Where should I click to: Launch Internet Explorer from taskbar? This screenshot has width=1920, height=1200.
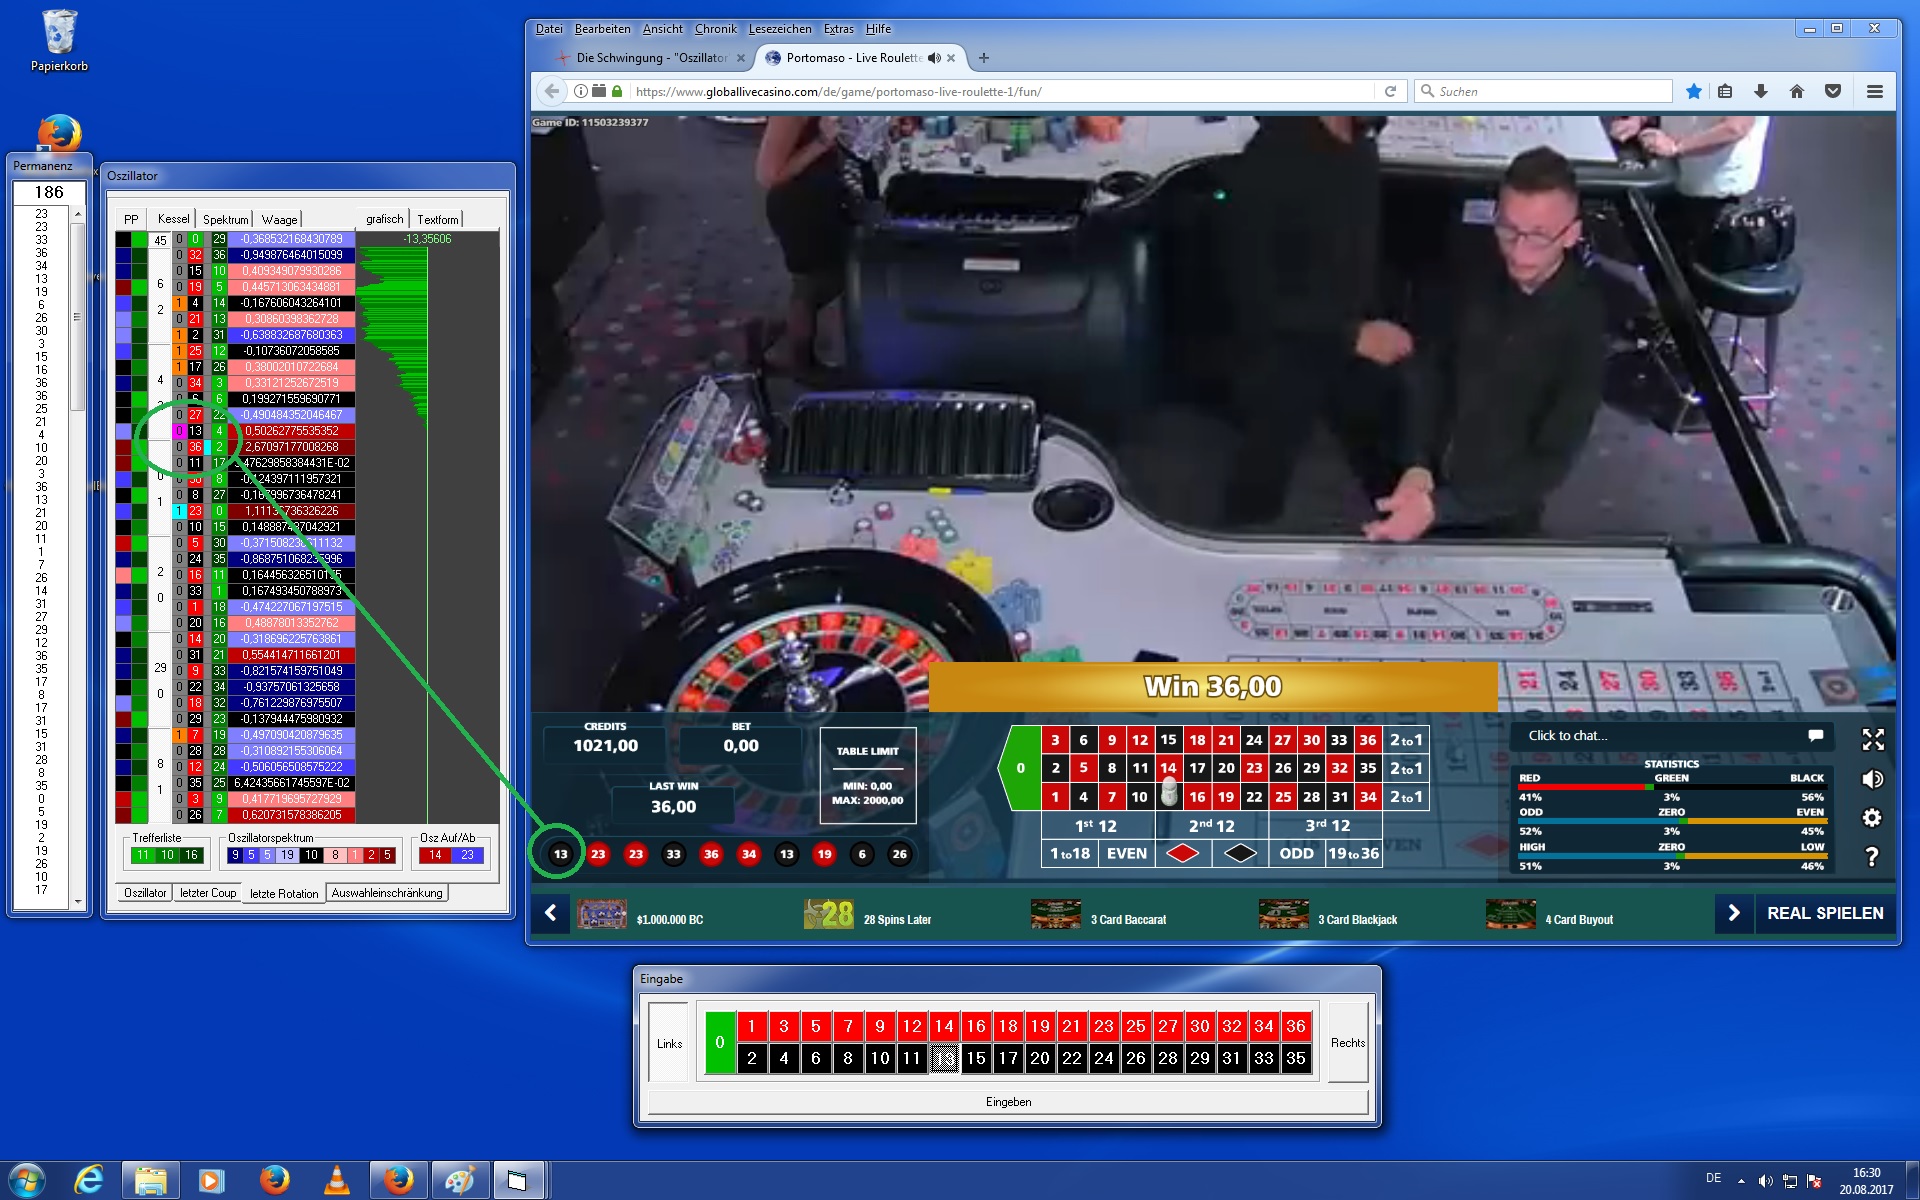(89, 1180)
